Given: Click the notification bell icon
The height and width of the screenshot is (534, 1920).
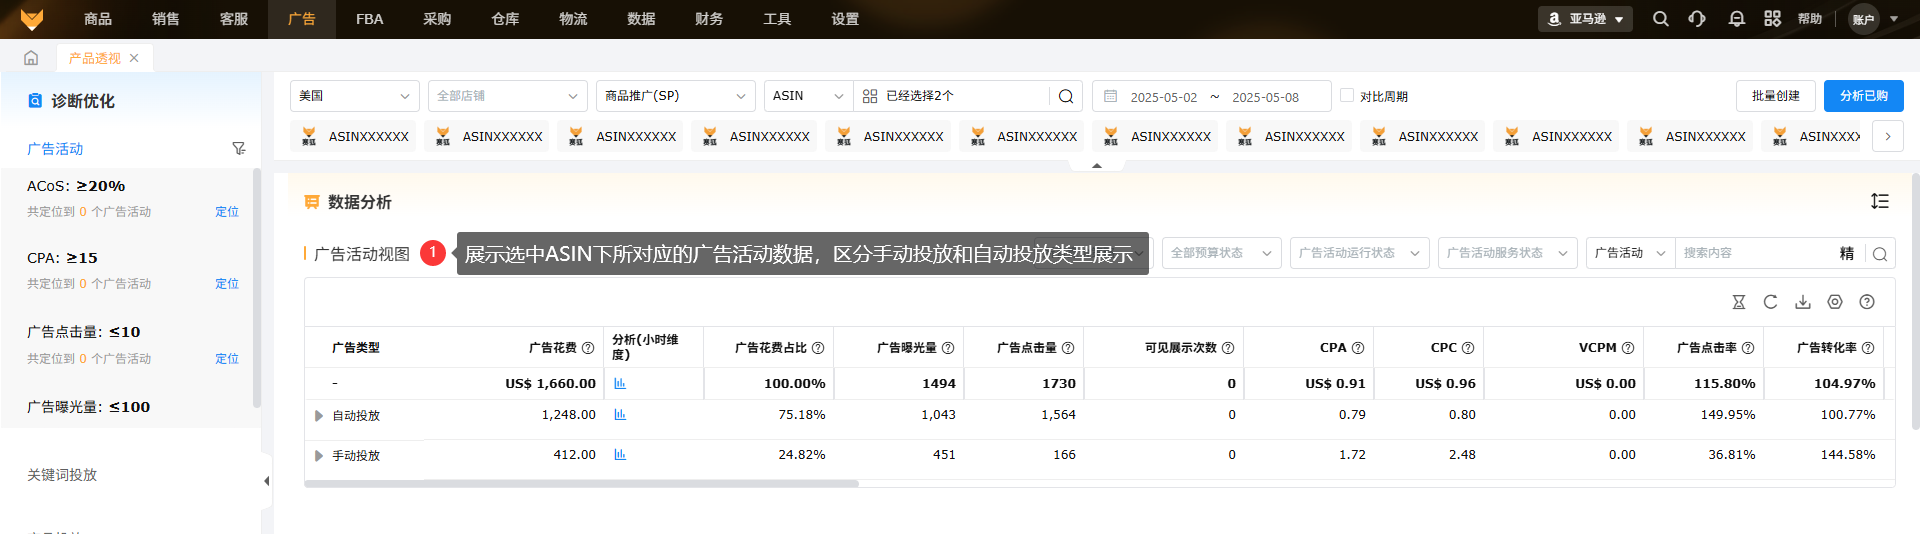Looking at the screenshot, I should tap(1736, 19).
